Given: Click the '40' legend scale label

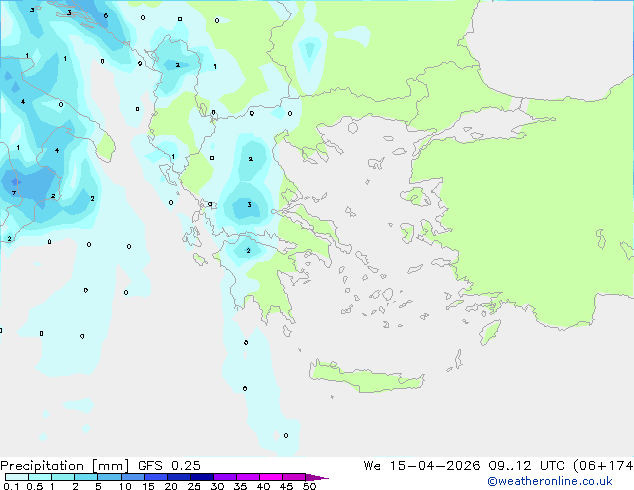Looking at the screenshot, I should click(263, 486).
